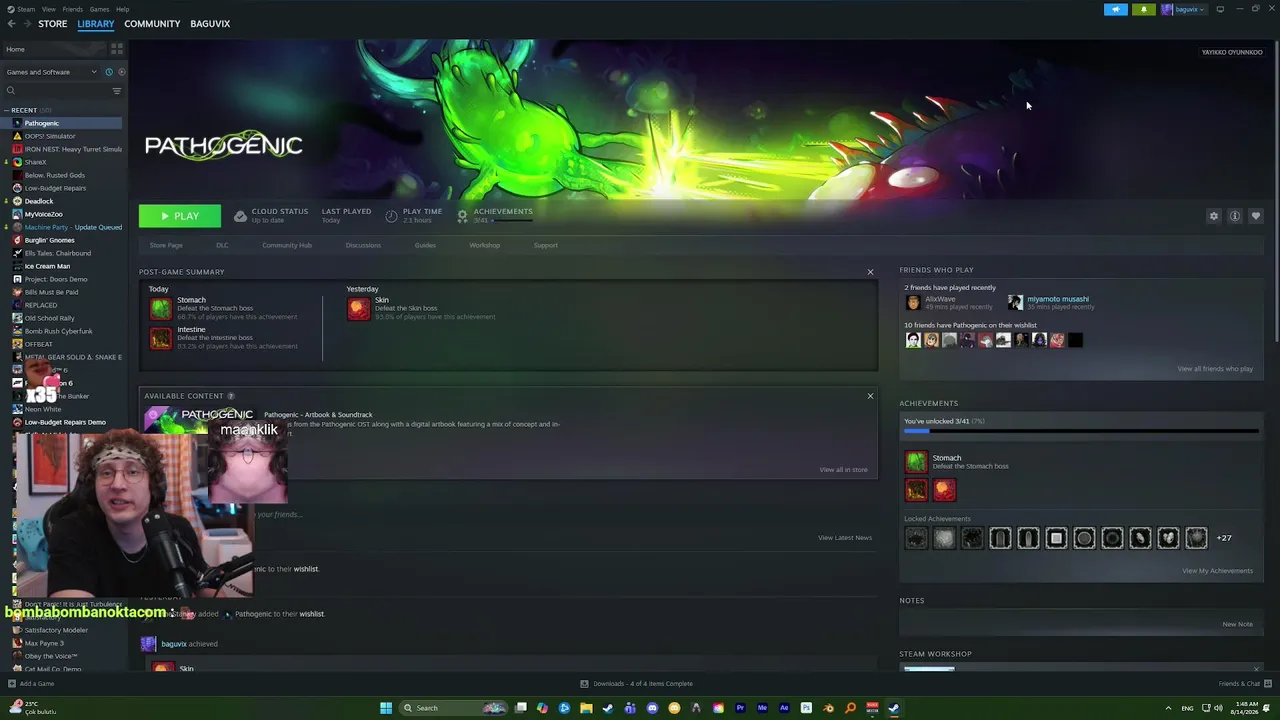Viewport: 1280px width, 720px height.
Task: Open the Help menu
Action: coord(122,9)
